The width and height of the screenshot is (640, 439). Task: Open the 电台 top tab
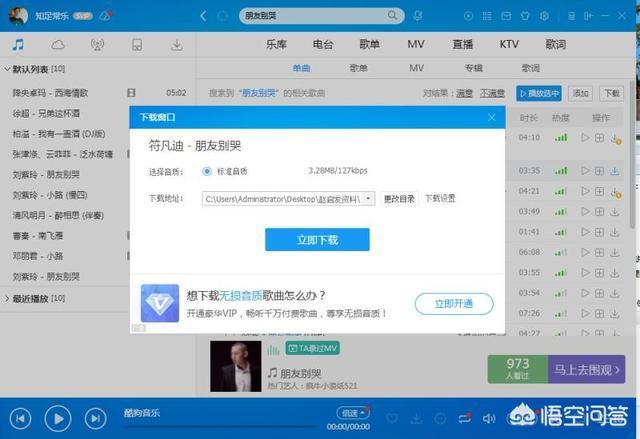[x=323, y=44]
